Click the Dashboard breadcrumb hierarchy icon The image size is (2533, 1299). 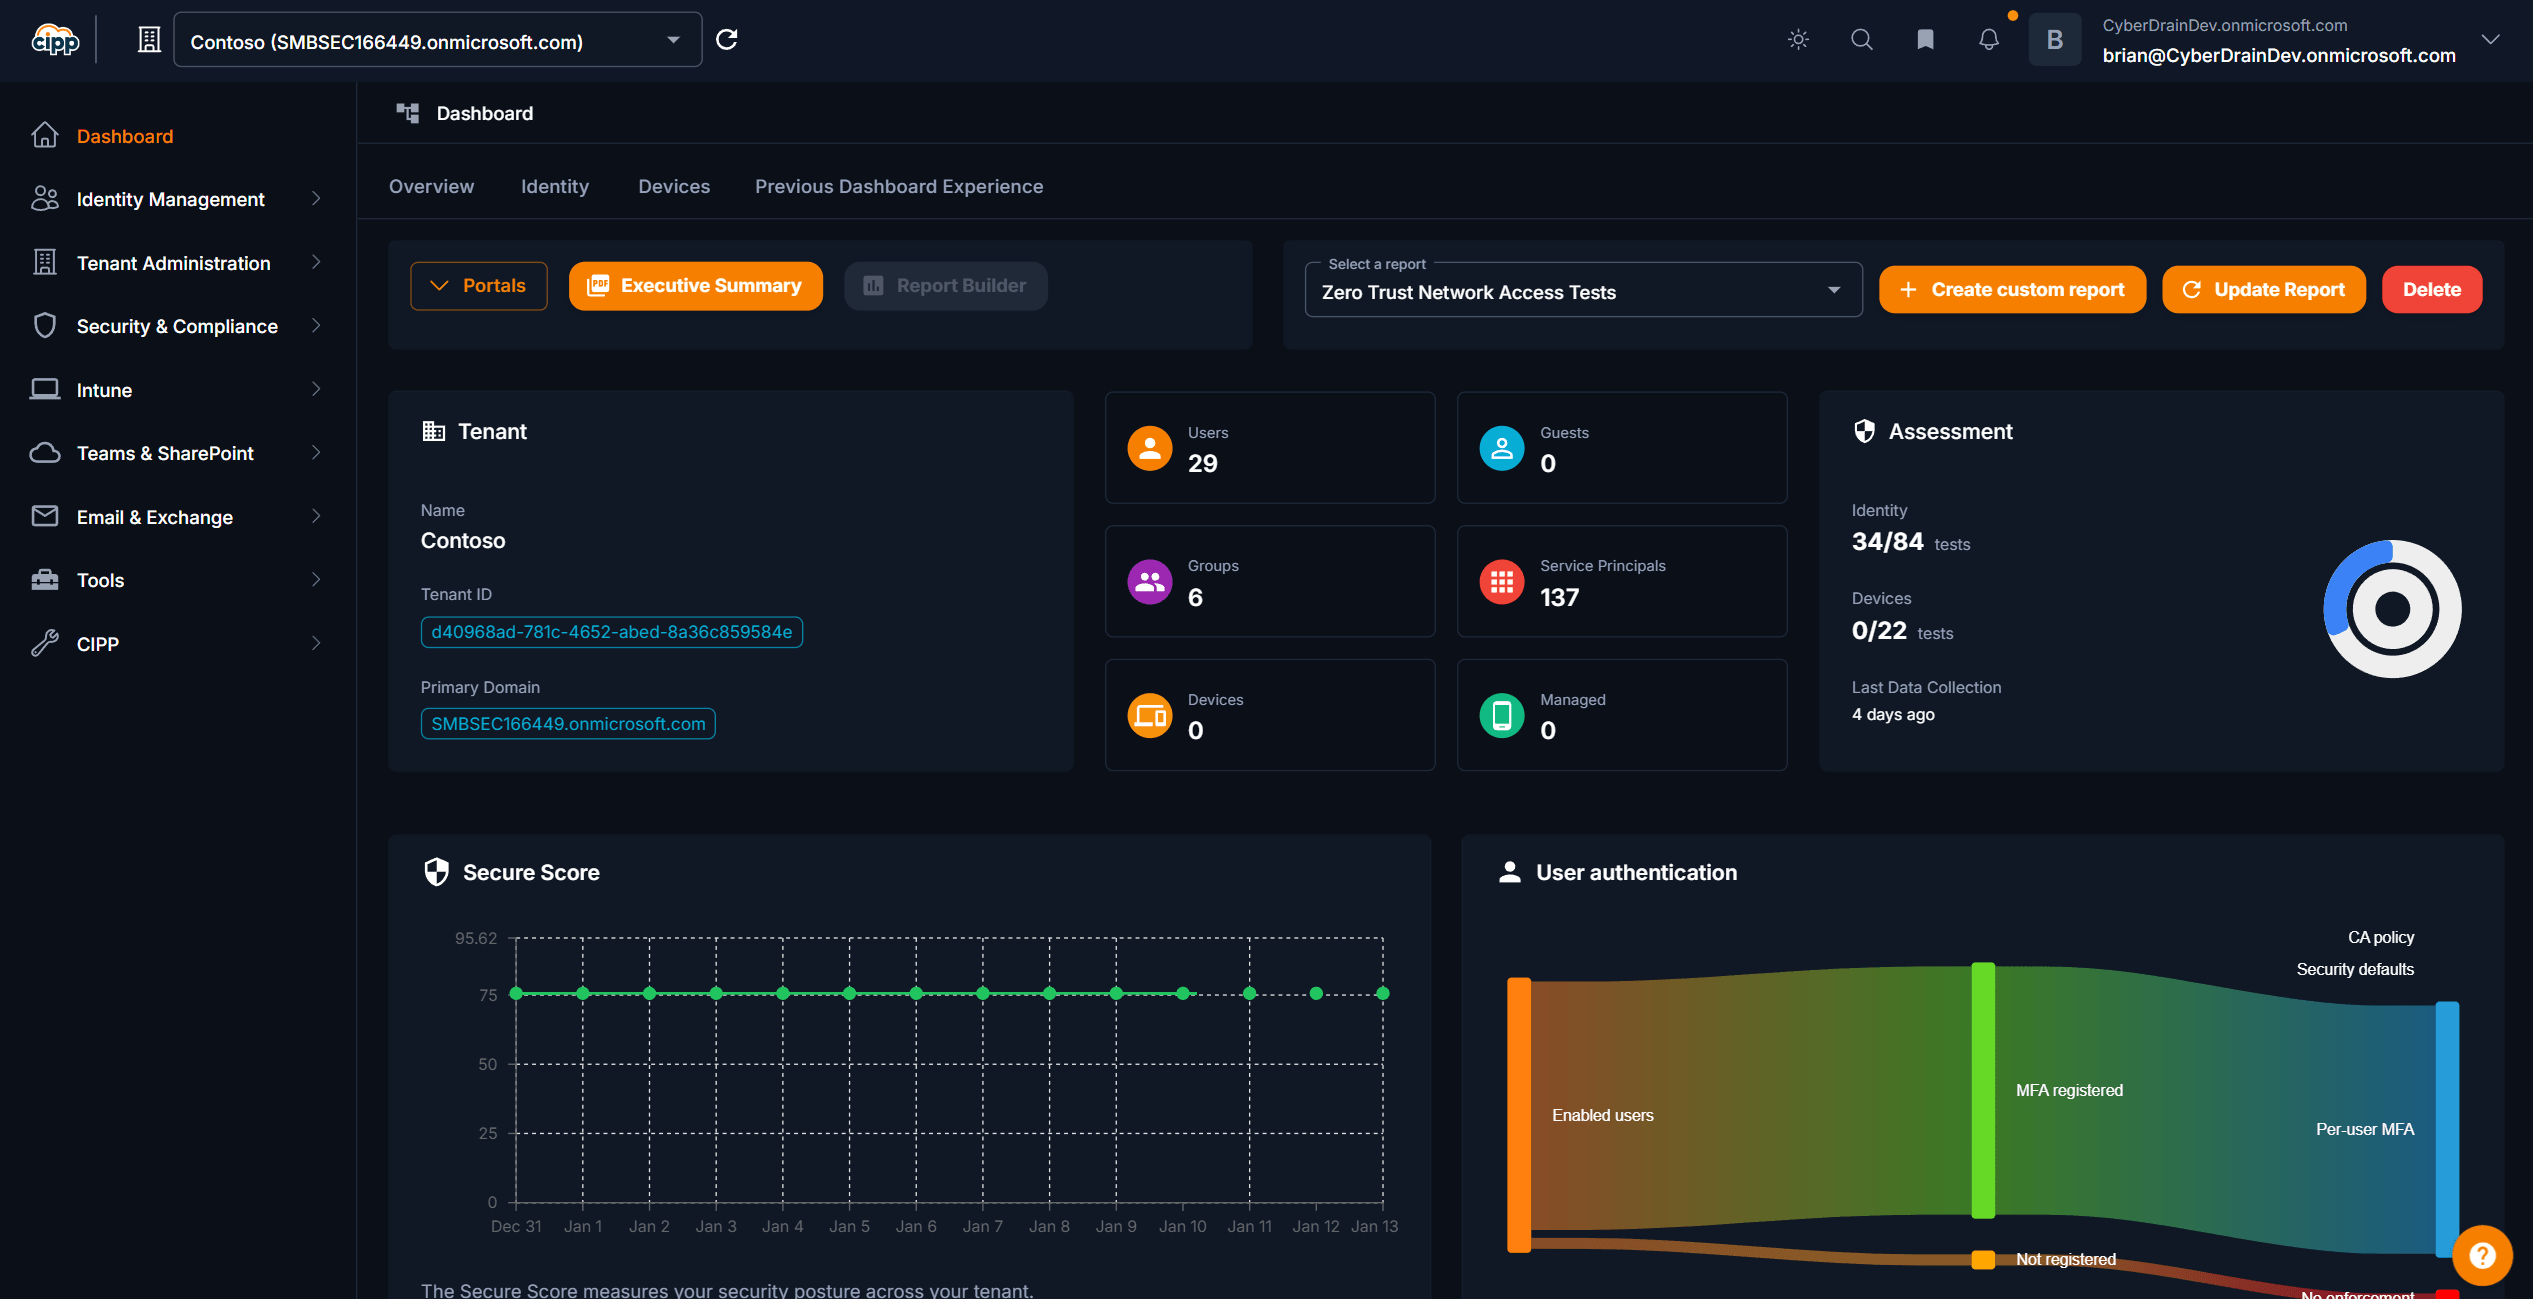tap(407, 113)
